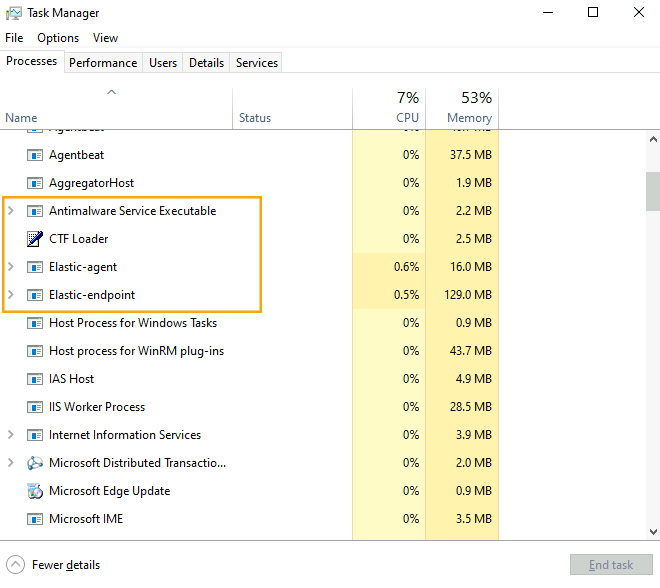Select Host process for WinRM plug-ins row
660x588 pixels.
point(249,351)
